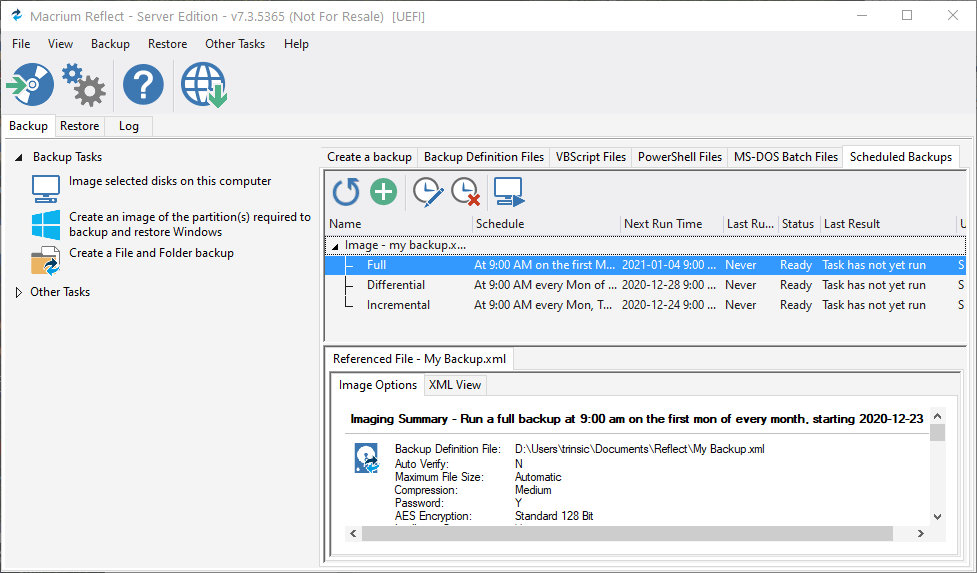Switch to the Restore main tab
Screen dimensions: 977x573
coord(80,126)
